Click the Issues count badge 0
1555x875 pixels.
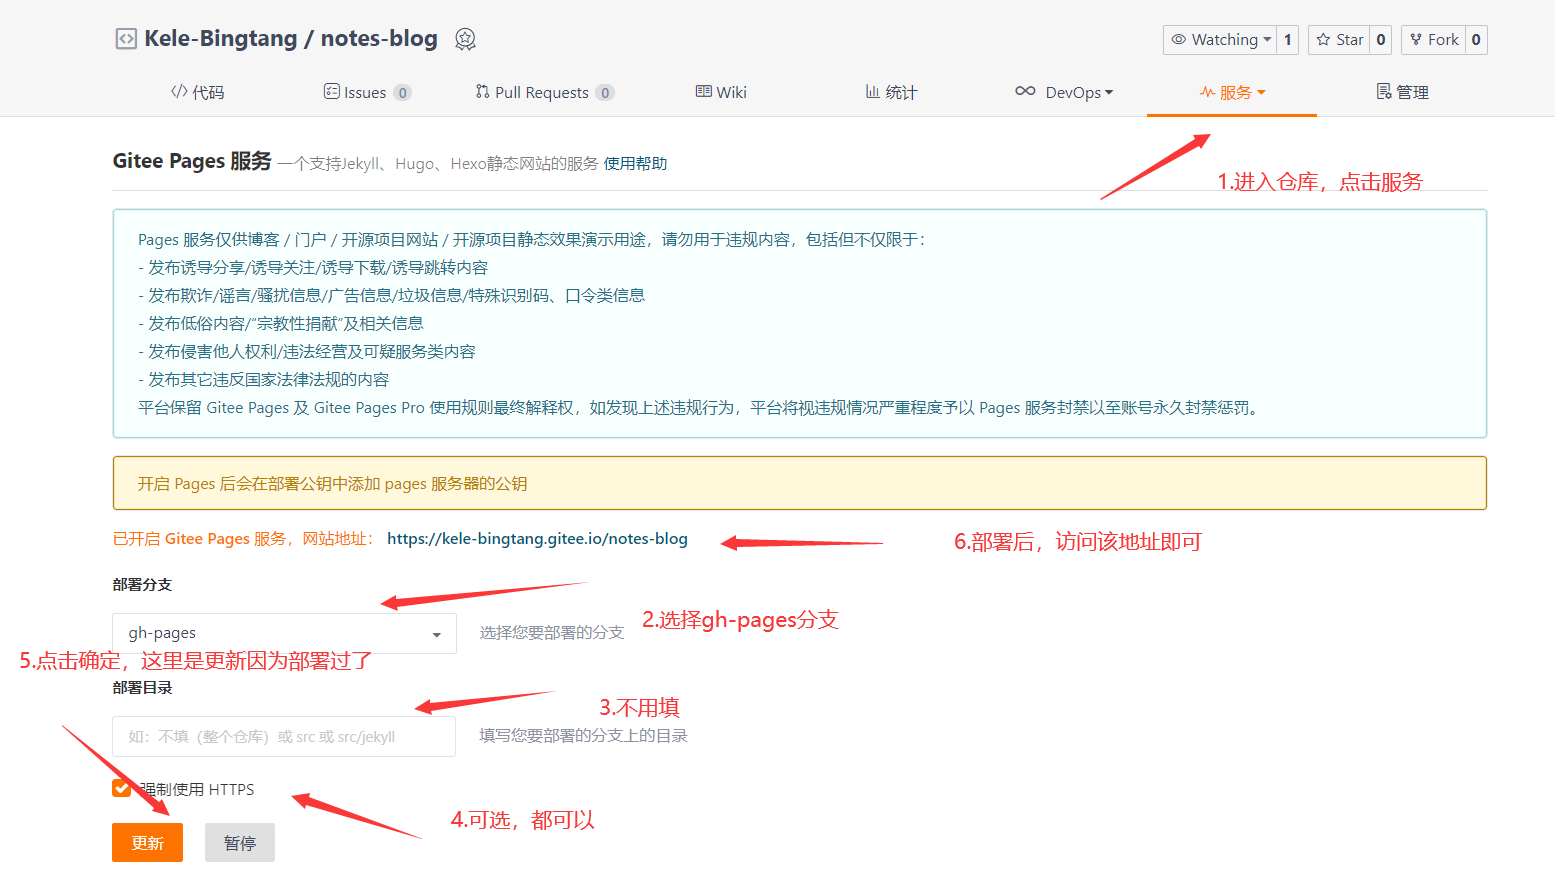click(x=402, y=93)
